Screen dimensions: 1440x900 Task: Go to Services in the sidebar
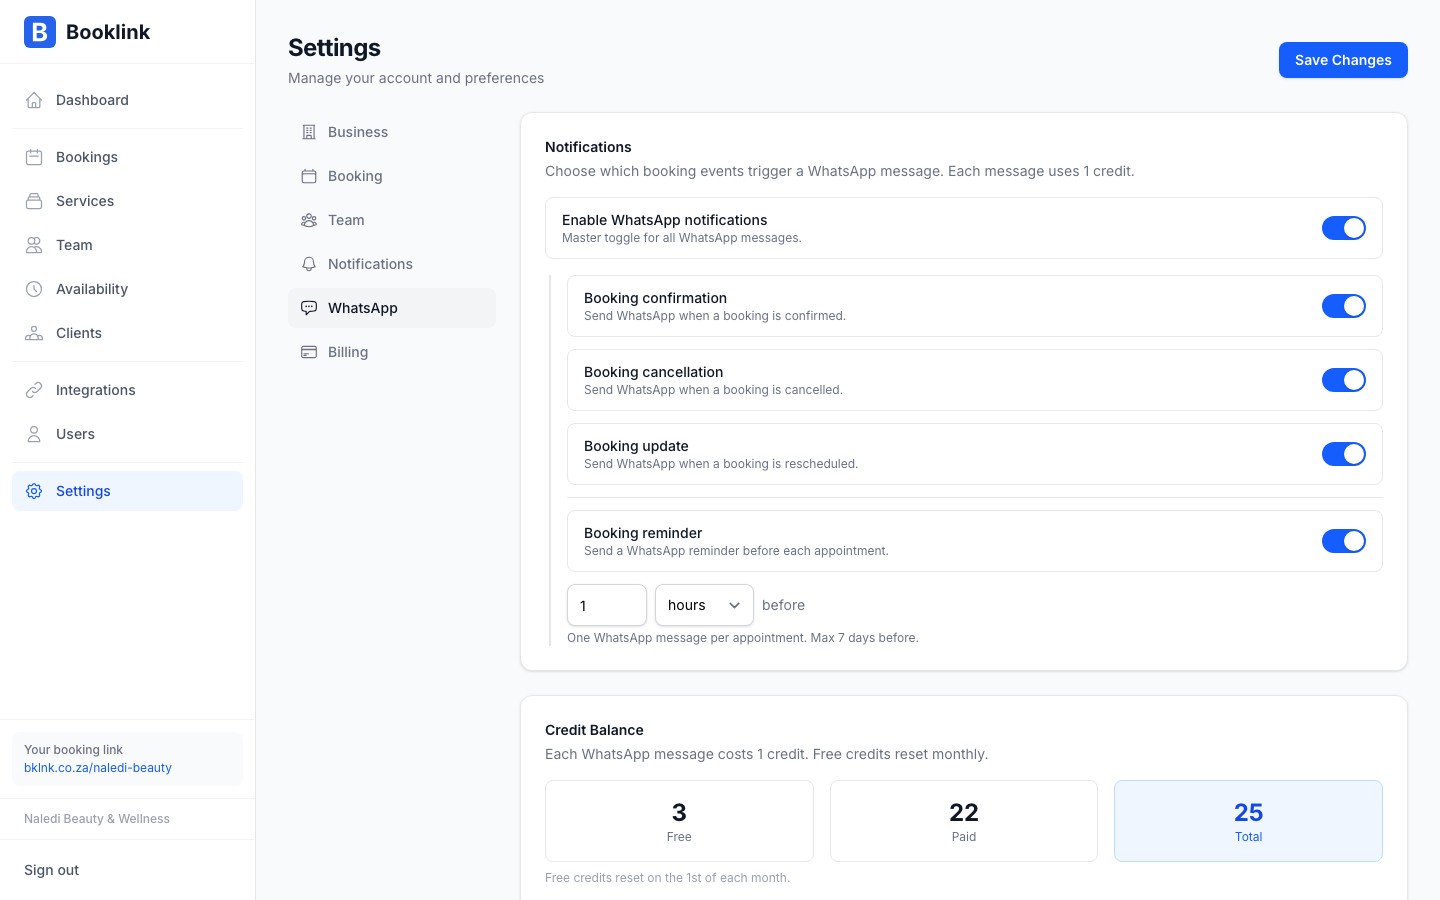pos(85,201)
